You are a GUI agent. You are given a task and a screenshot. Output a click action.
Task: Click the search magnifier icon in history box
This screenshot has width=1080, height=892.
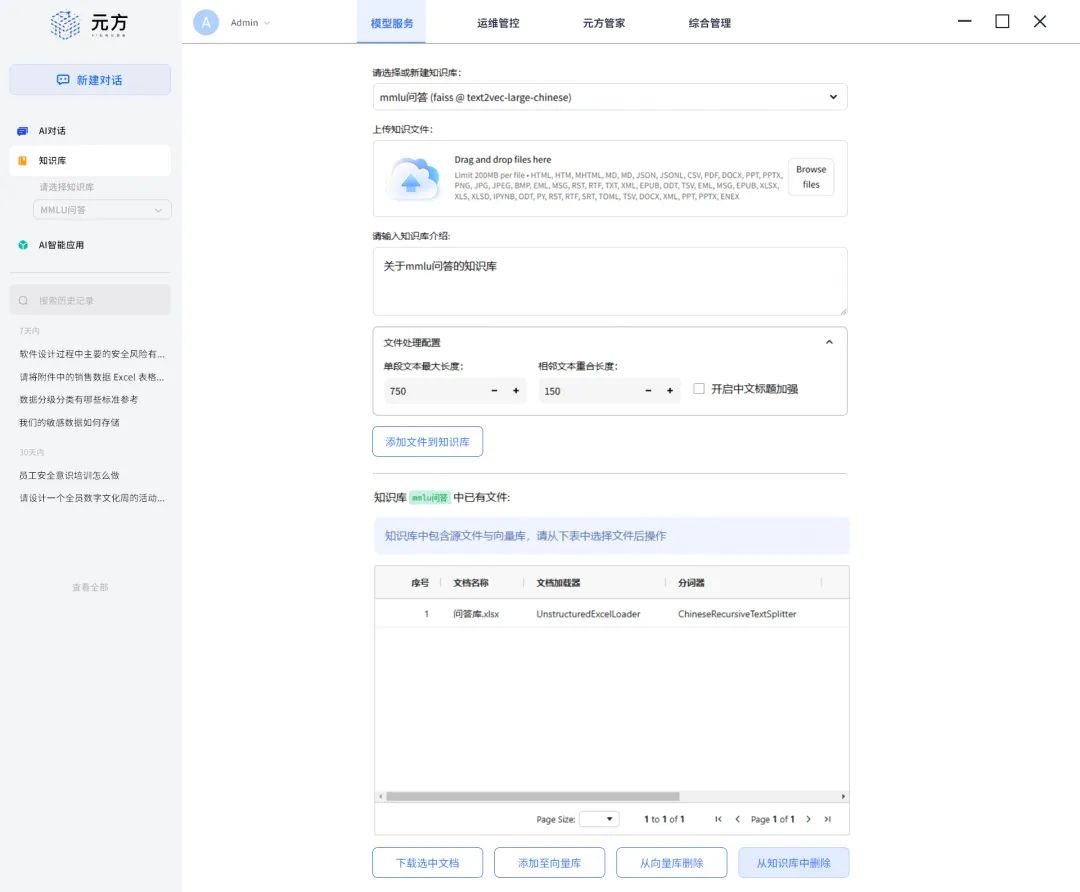(x=24, y=300)
